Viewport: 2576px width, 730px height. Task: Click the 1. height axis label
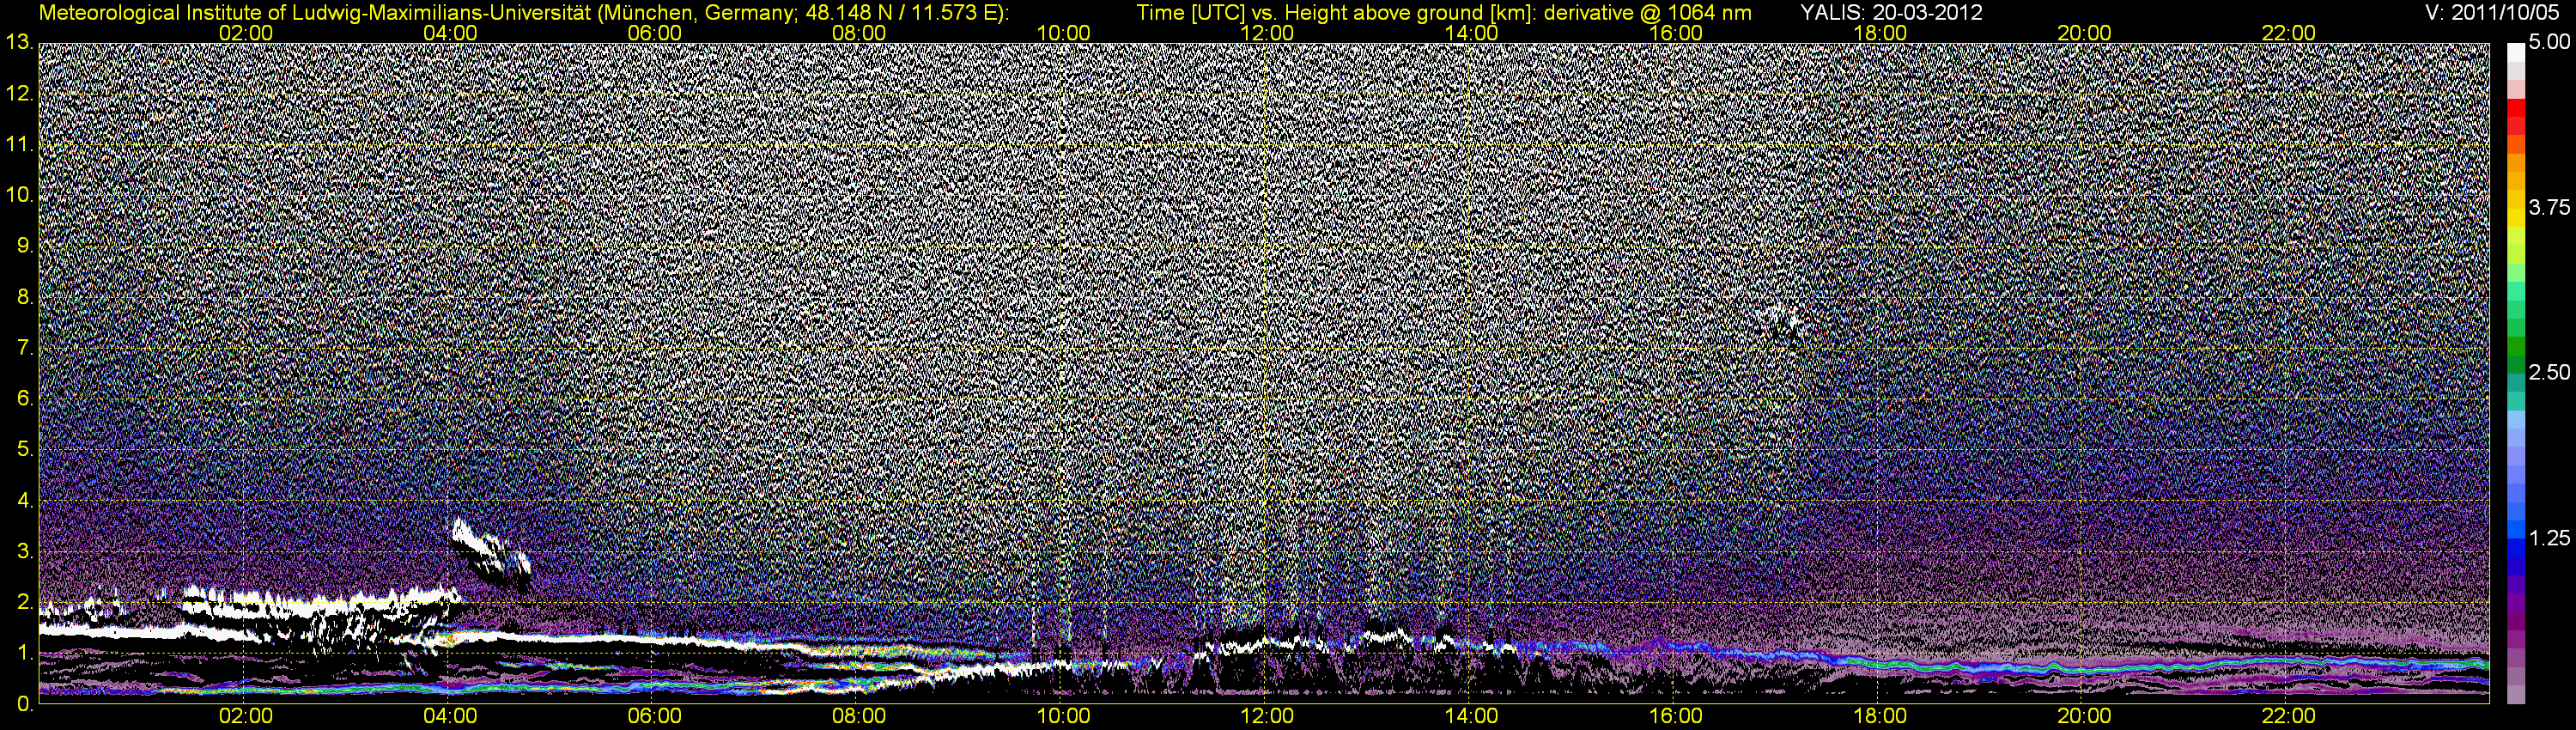point(25,654)
